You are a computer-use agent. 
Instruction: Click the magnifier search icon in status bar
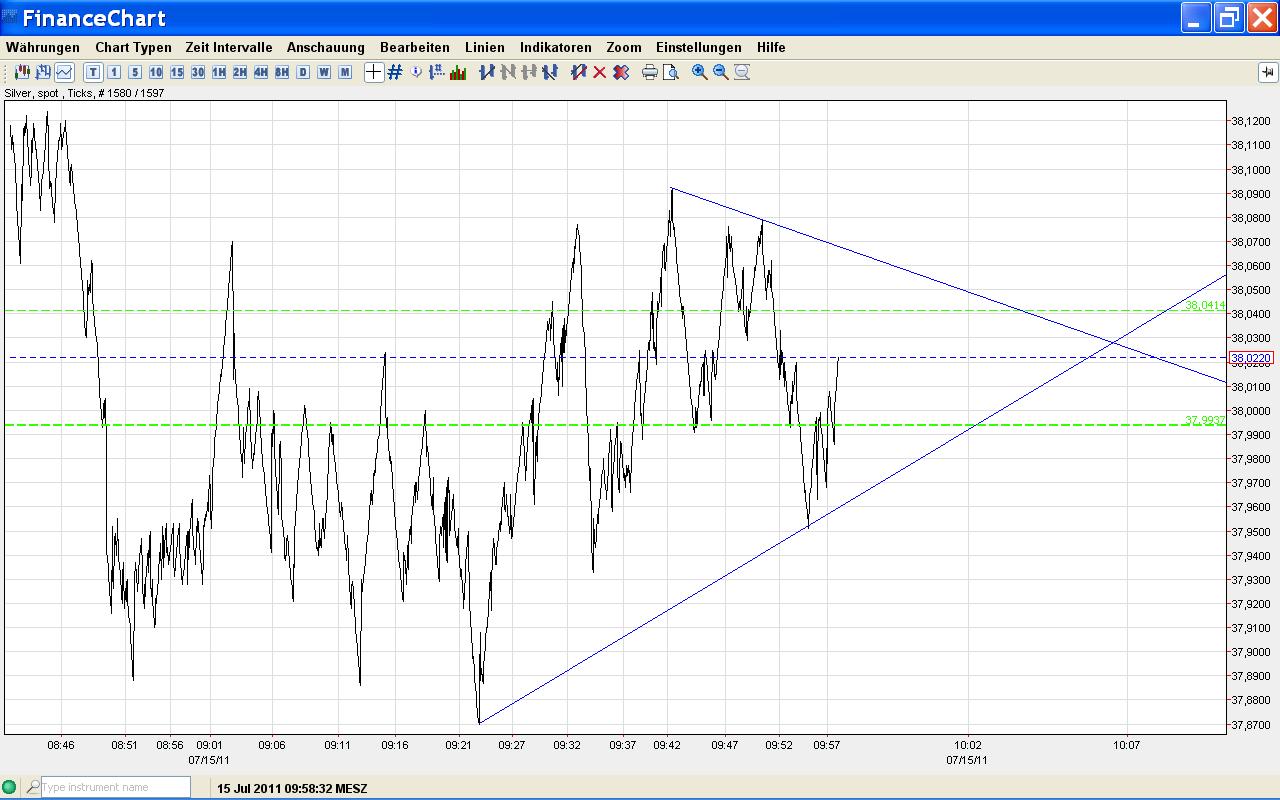(33, 787)
